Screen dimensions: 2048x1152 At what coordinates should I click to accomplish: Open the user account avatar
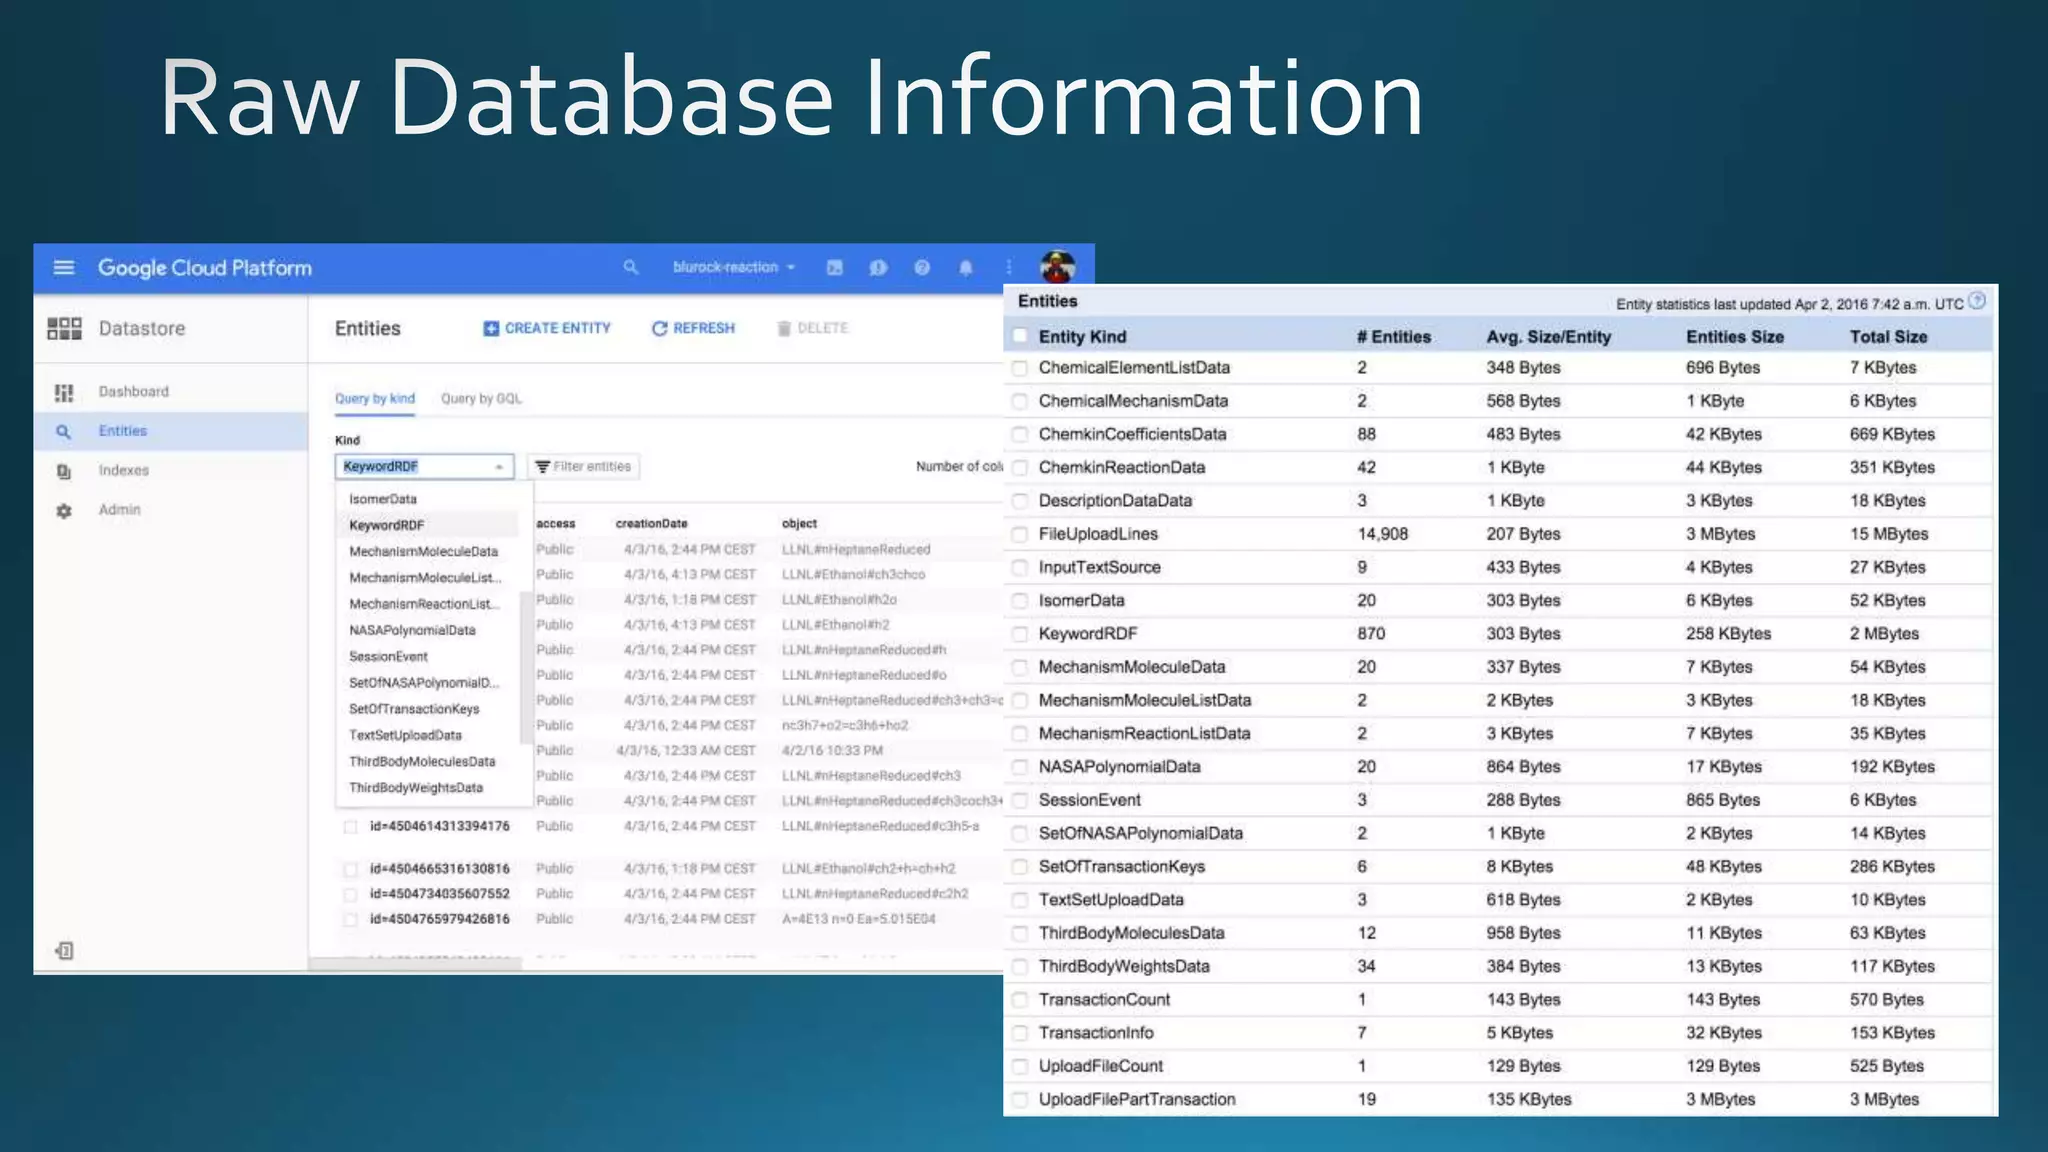tap(1057, 267)
